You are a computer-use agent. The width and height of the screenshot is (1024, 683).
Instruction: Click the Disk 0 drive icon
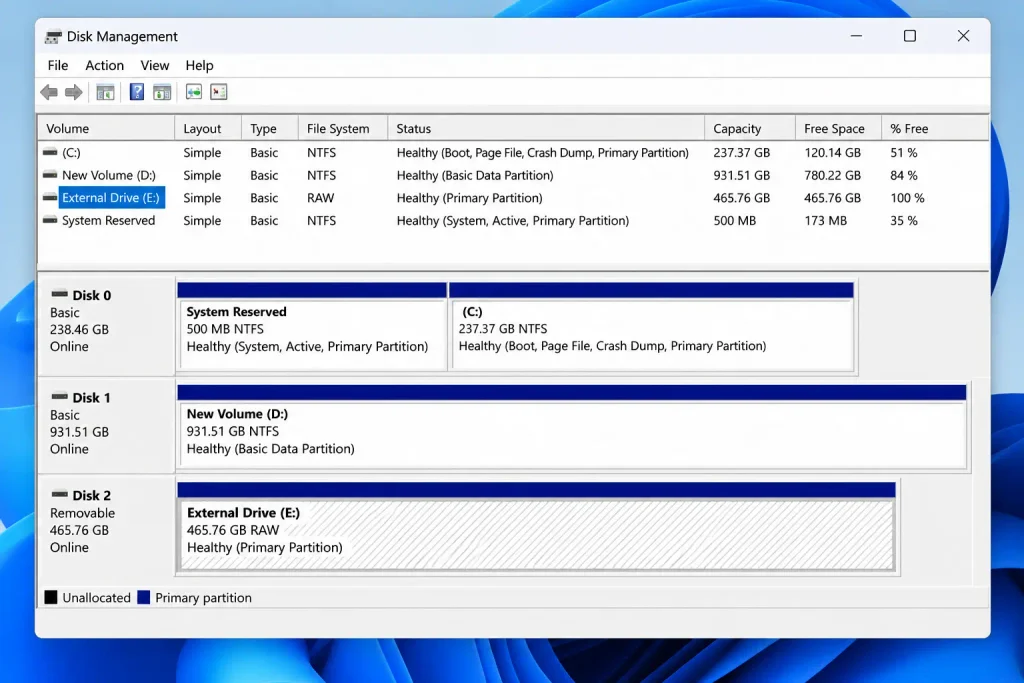(59, 294)
